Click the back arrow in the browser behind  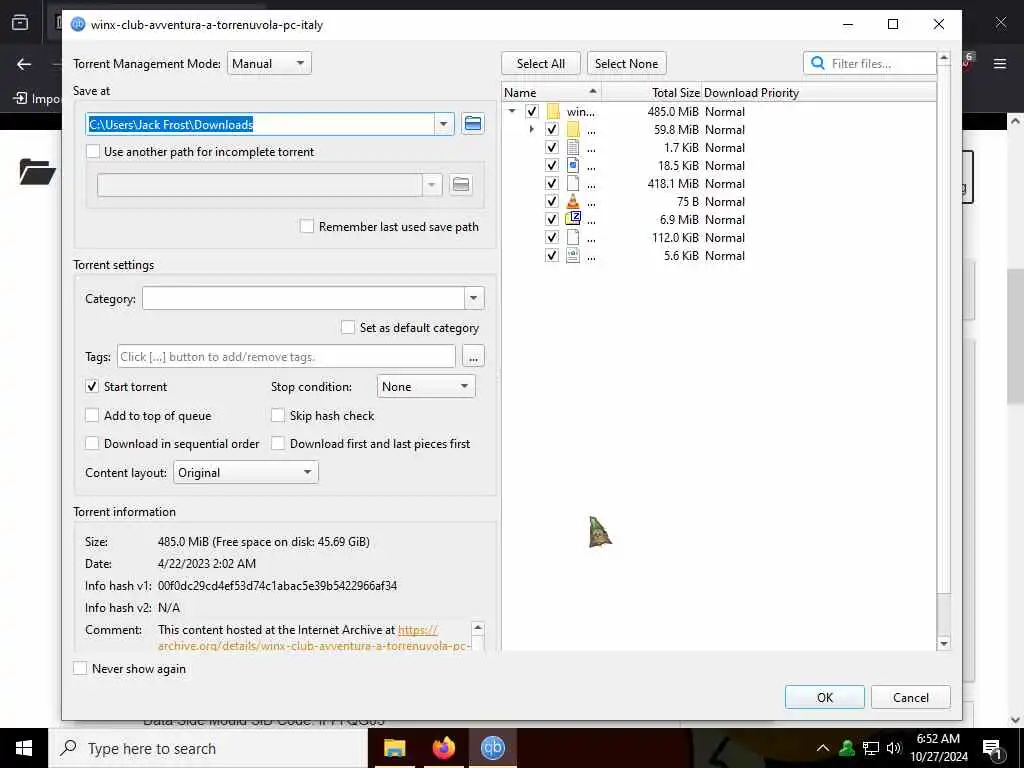click(x=24, y=64)
